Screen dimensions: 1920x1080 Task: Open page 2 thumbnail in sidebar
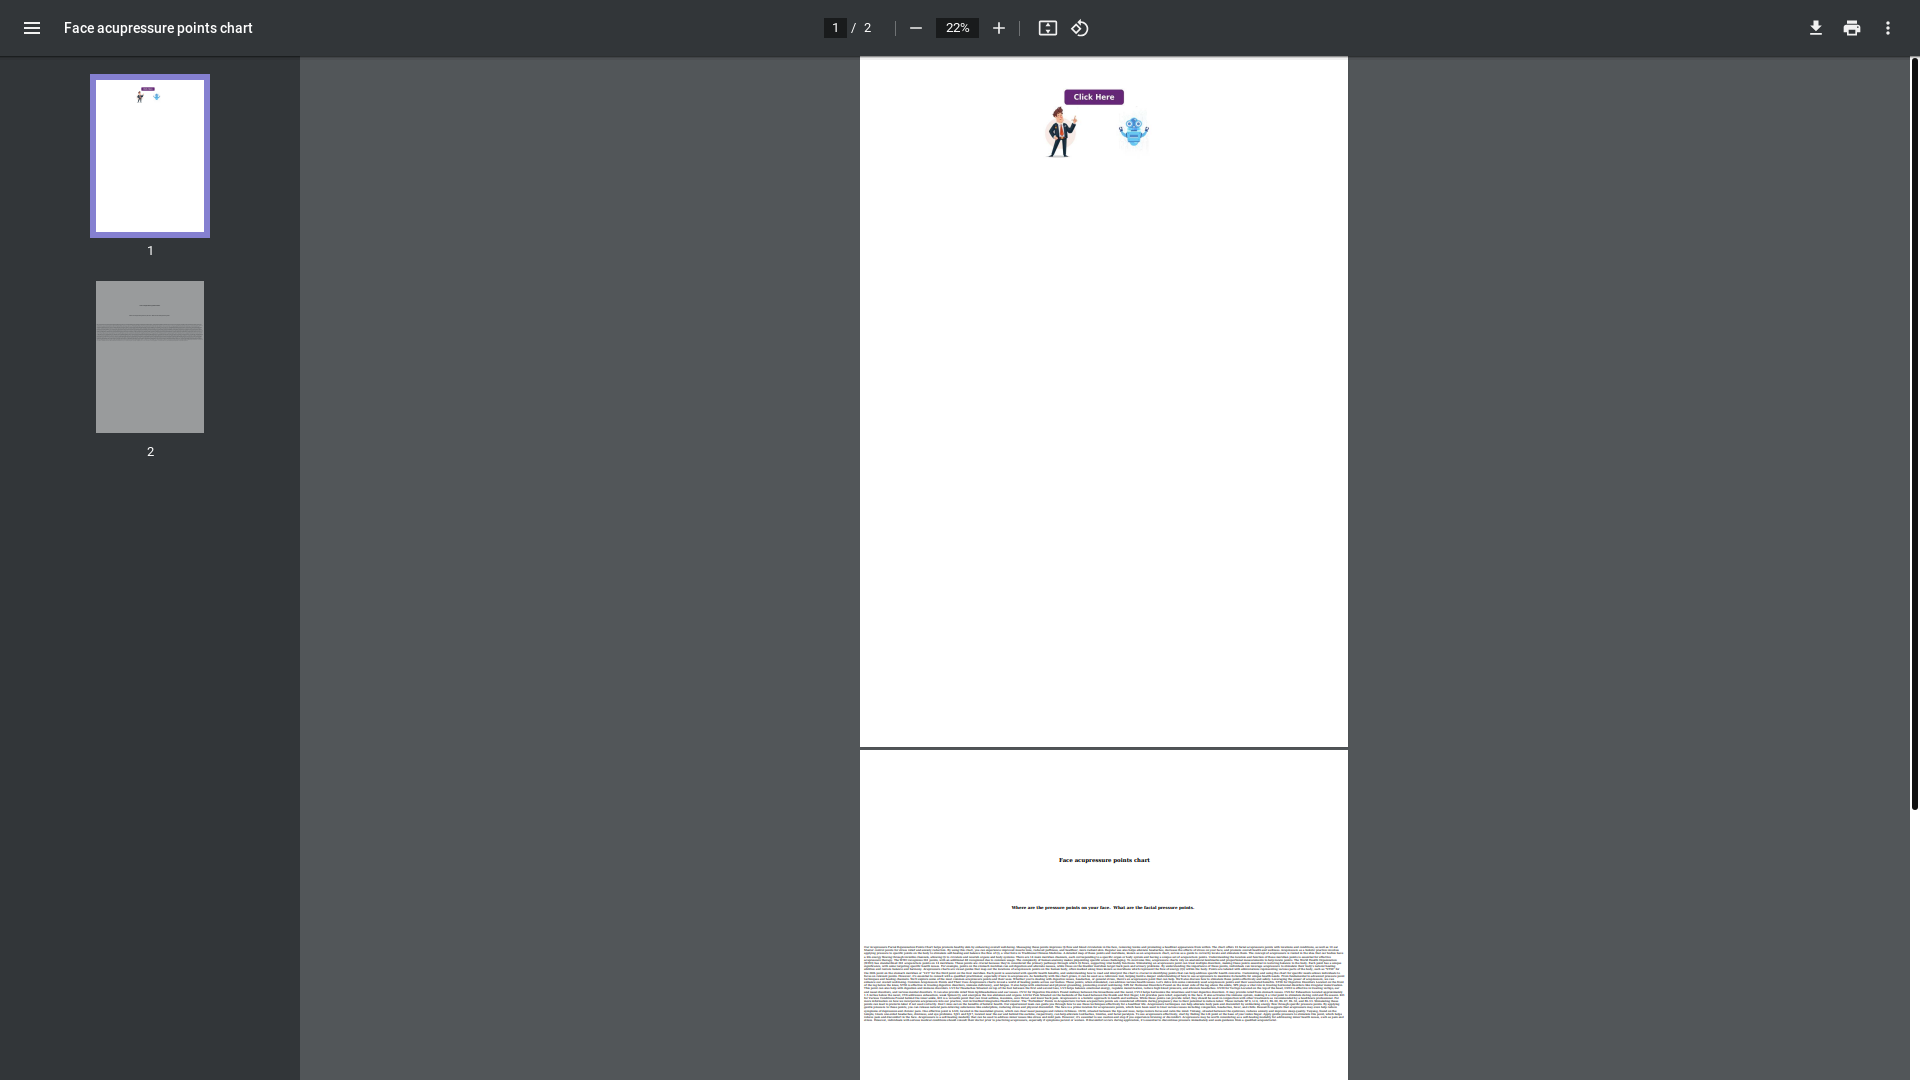(150, 357)
